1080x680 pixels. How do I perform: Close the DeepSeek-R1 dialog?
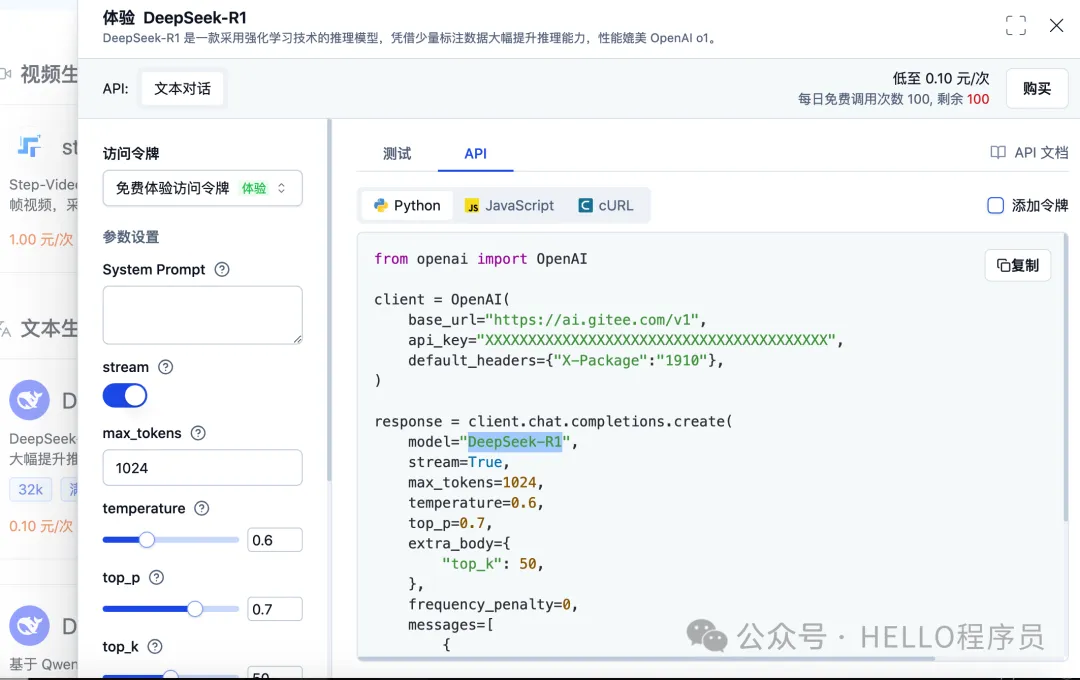click(x=1056, y=25)
